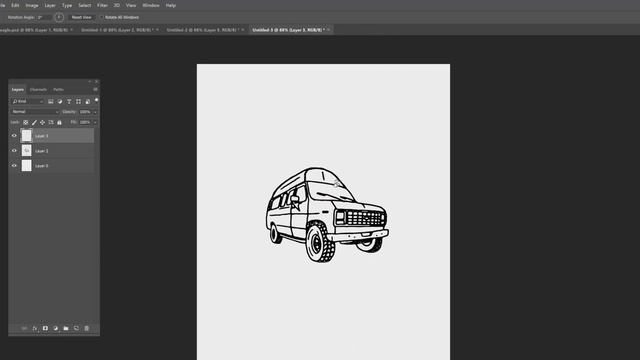
Task: Click the lock position icon
Action: [42, 122]
